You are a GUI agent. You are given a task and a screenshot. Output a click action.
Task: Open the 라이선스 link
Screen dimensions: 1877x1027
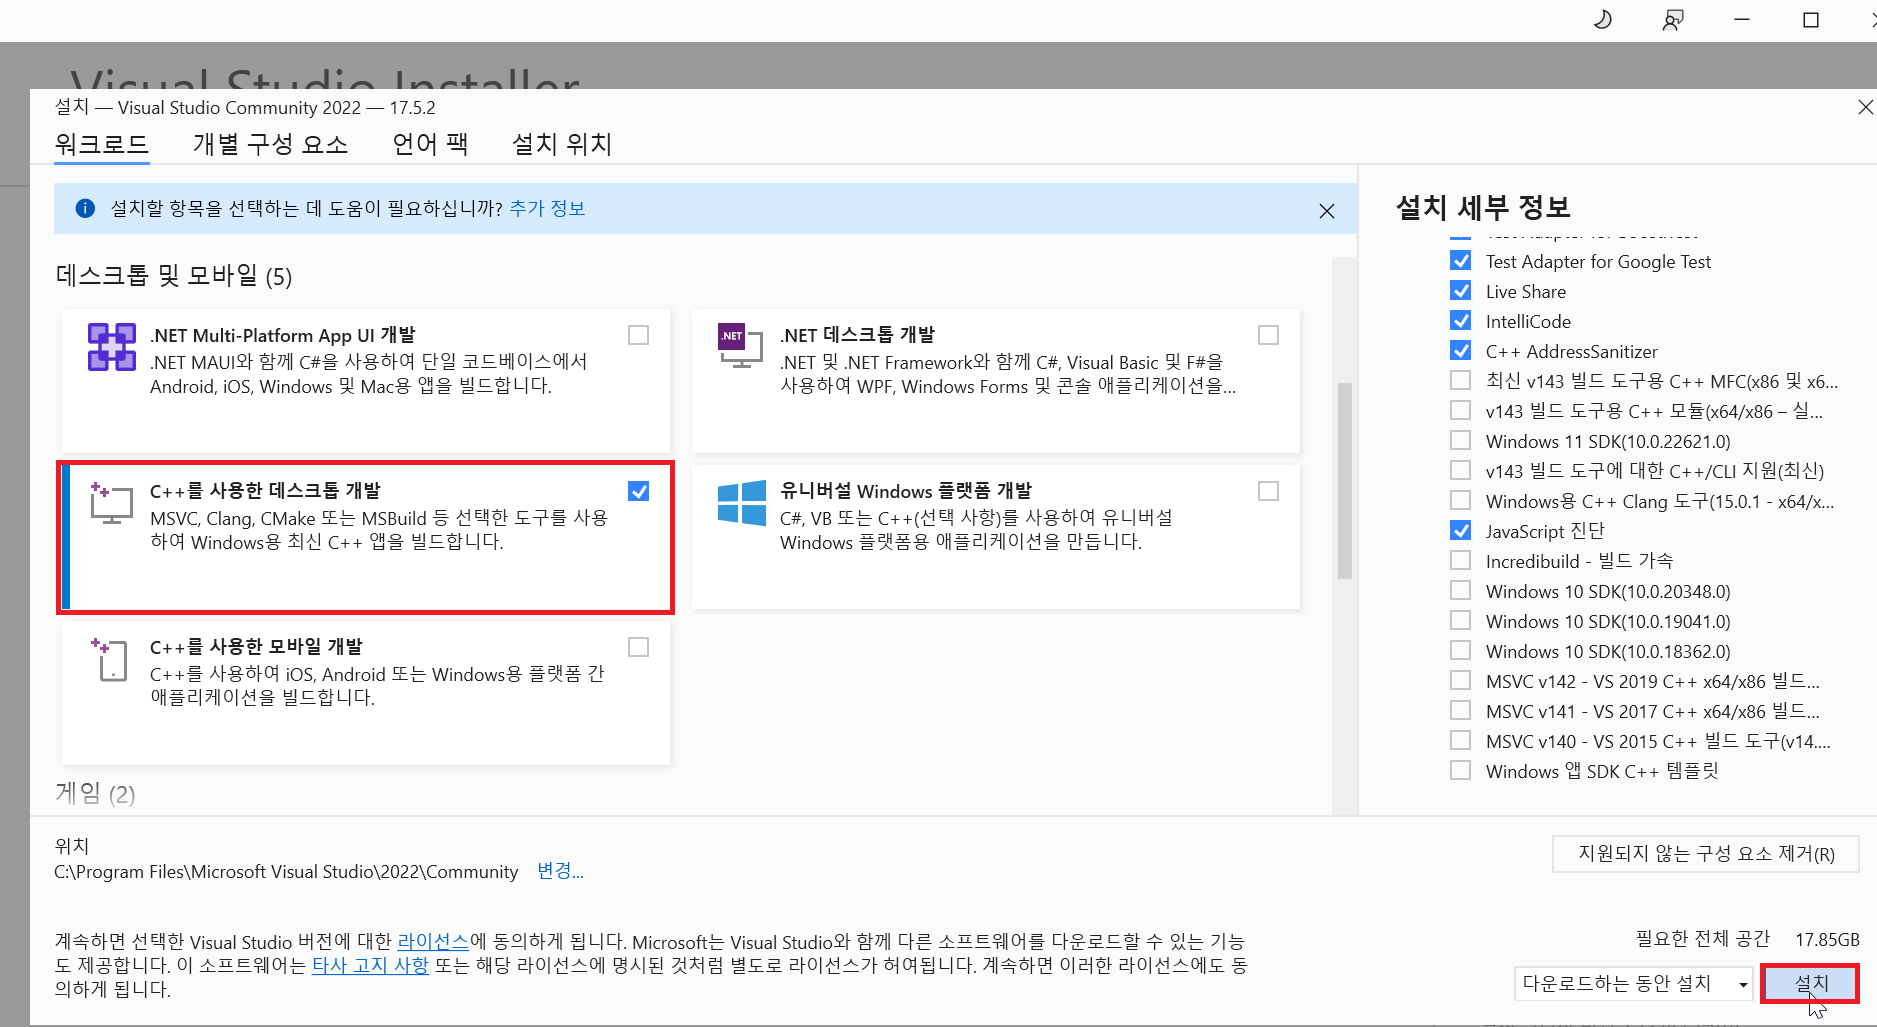433,941
